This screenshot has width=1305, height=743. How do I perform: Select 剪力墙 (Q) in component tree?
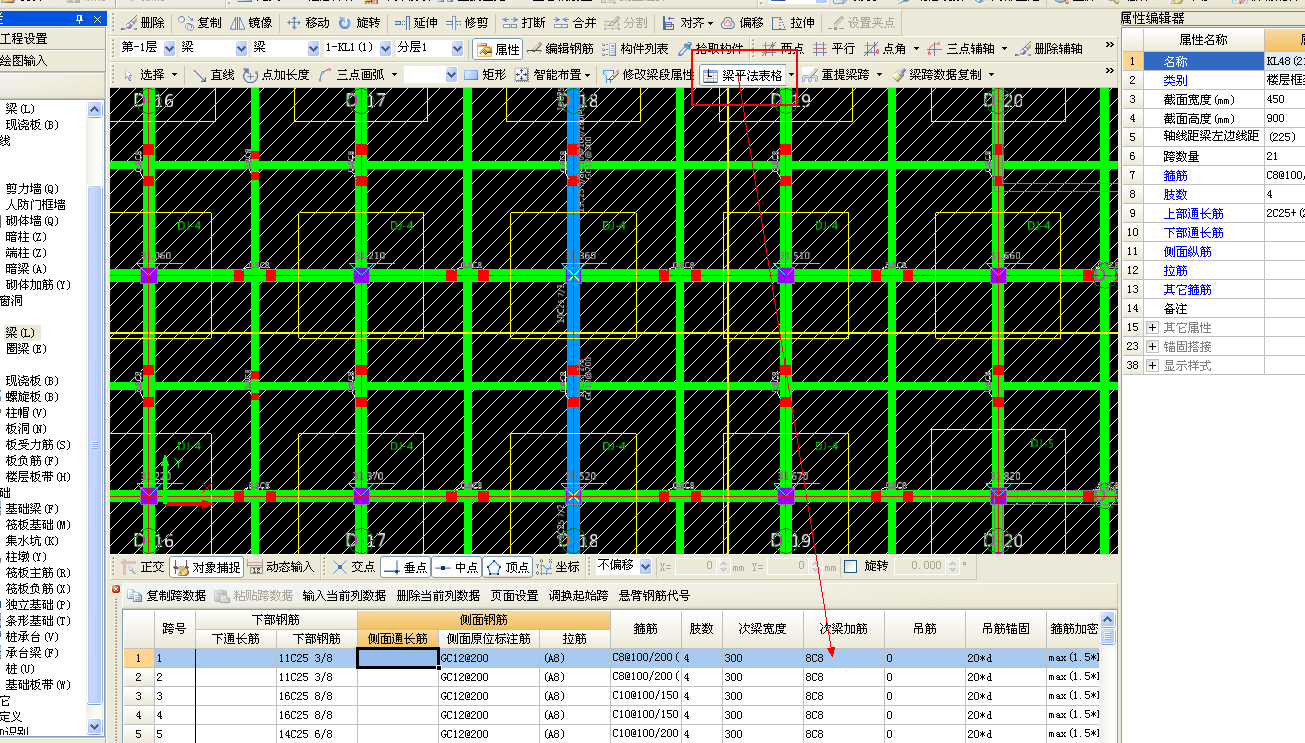pos(32,189)
